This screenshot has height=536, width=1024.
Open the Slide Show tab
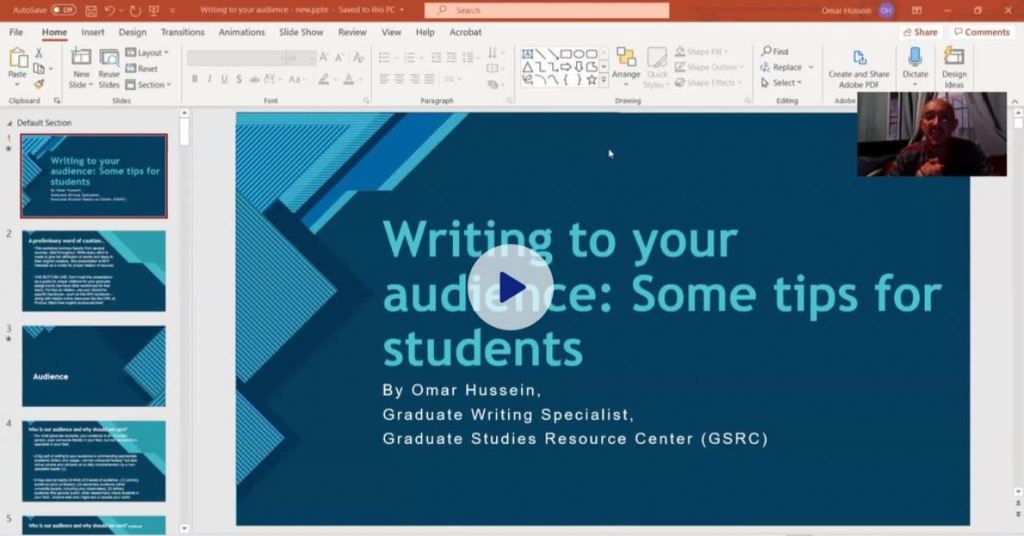pyautogui.click(x=300, y=32)
